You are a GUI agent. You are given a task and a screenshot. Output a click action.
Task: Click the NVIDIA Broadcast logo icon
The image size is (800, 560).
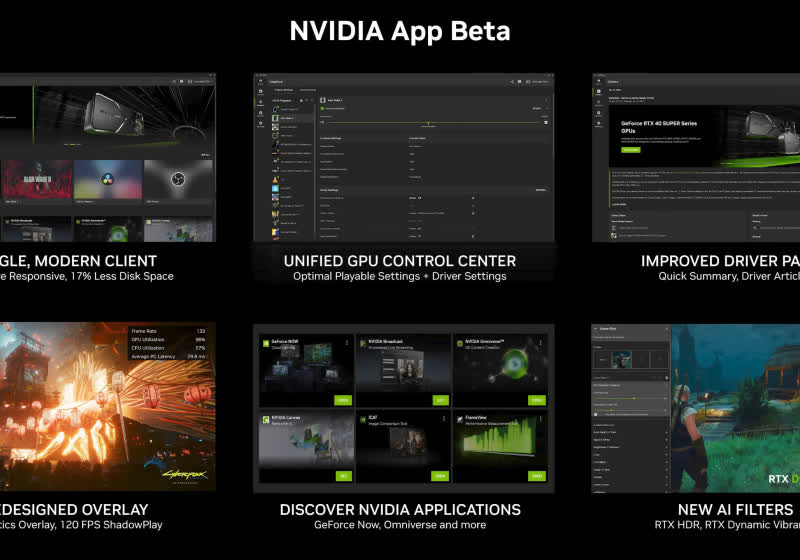(x=363, y=343)
